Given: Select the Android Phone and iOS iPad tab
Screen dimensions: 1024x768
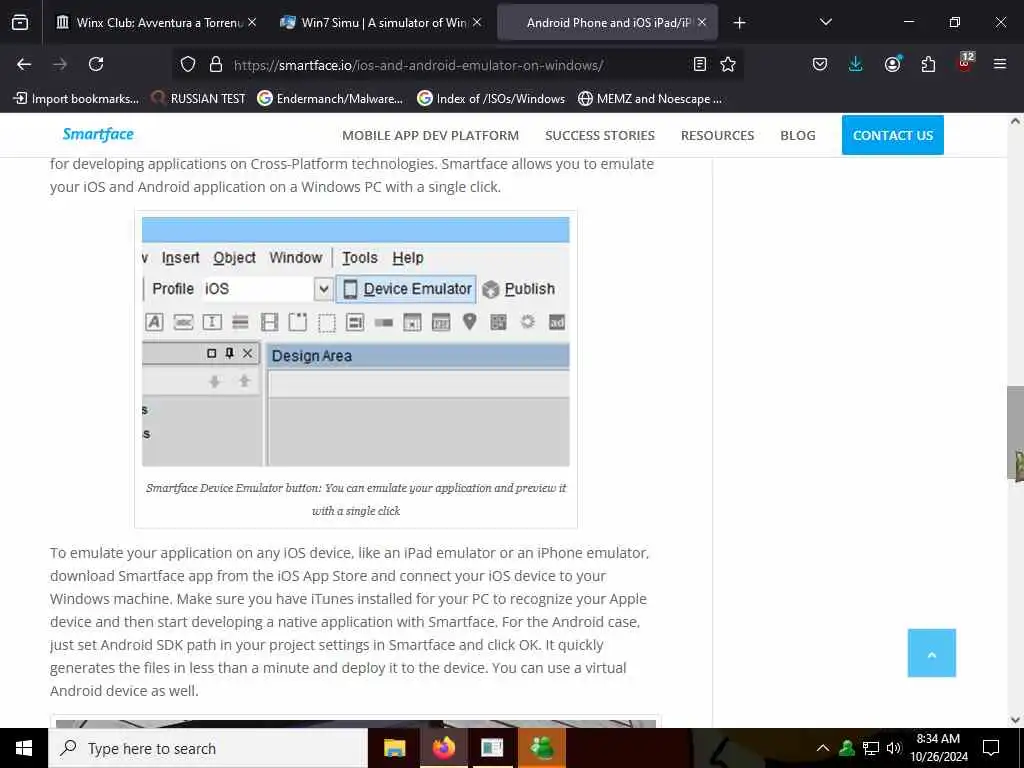Looking at the screenshot, I should tap(608, 22).
